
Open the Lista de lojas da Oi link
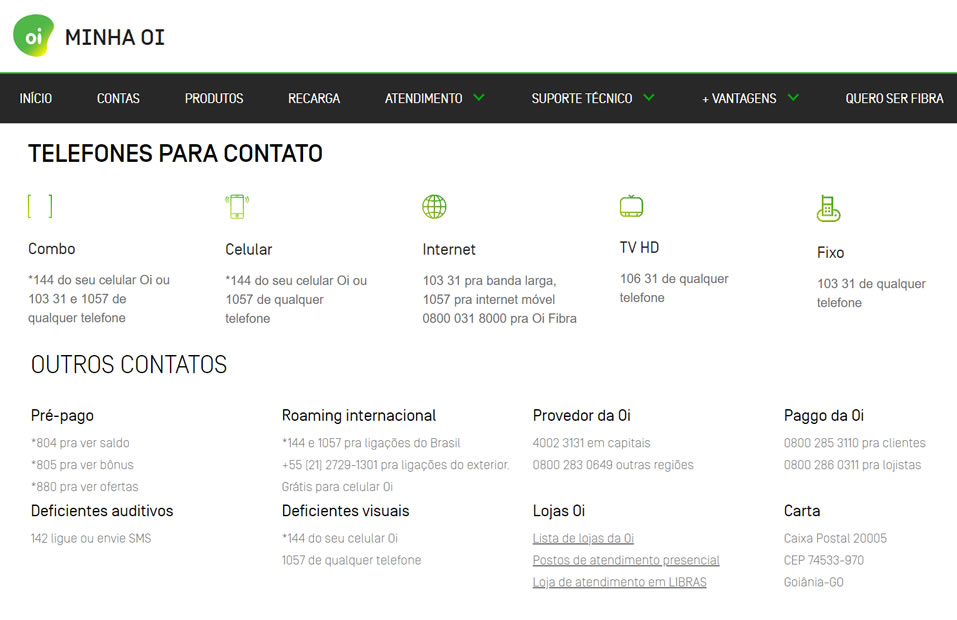point(583,538)
